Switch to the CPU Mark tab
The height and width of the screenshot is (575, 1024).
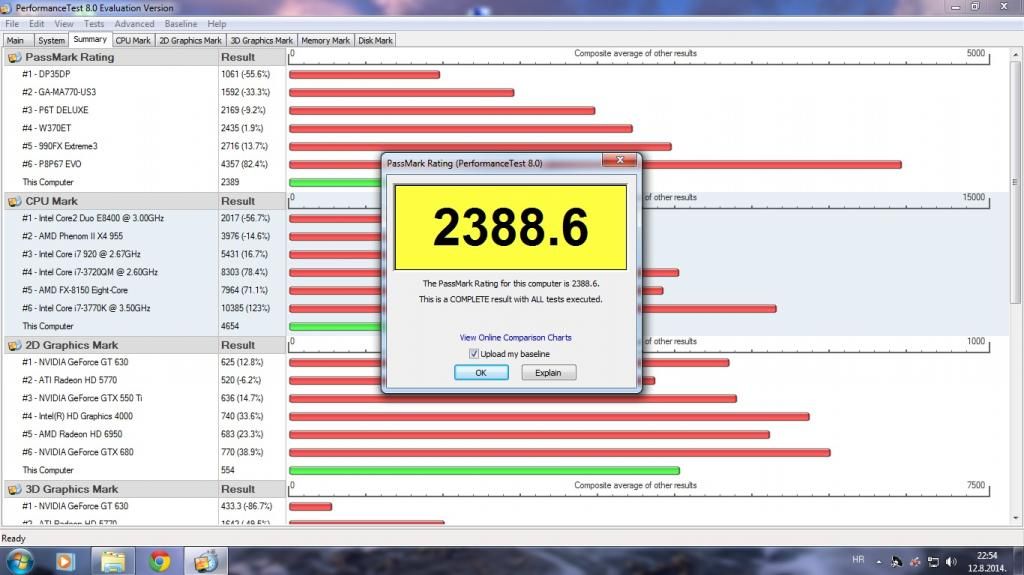tap(133, 41)
